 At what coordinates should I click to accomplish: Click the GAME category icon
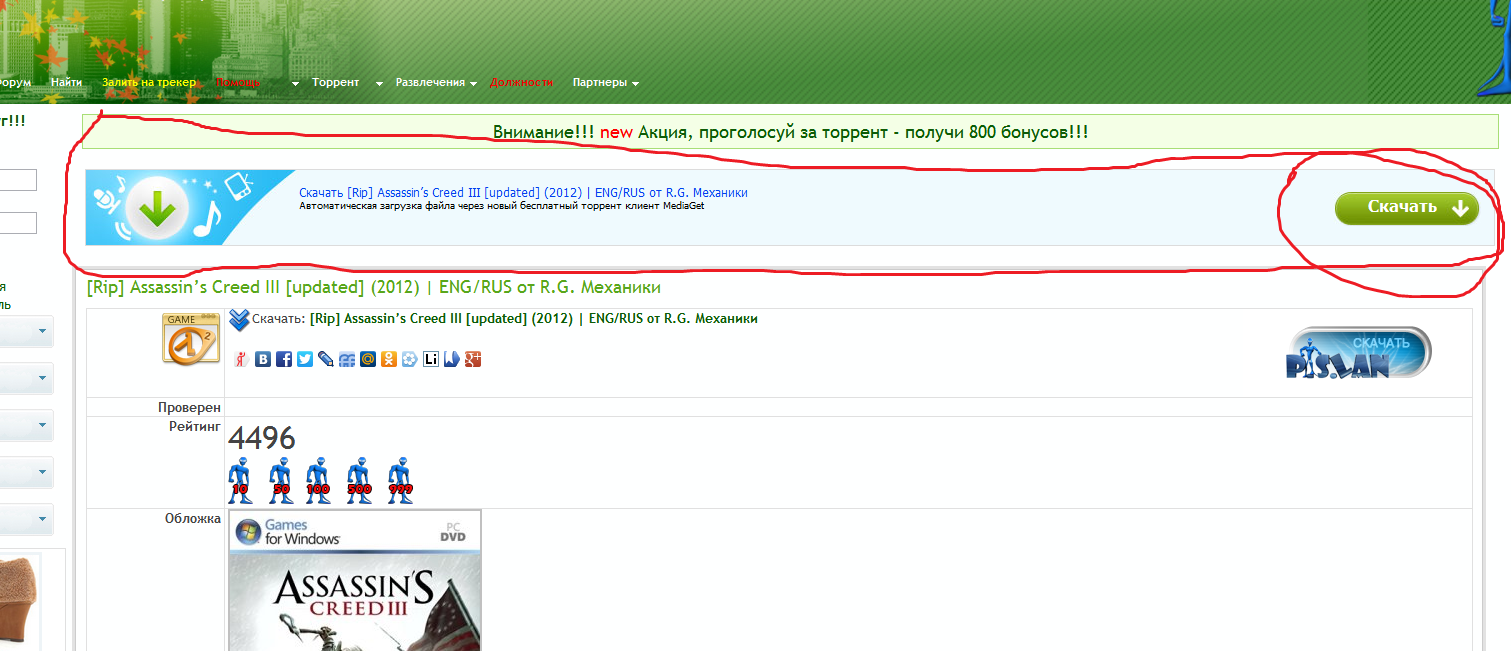pyautogui.click(x=191, y=338)
